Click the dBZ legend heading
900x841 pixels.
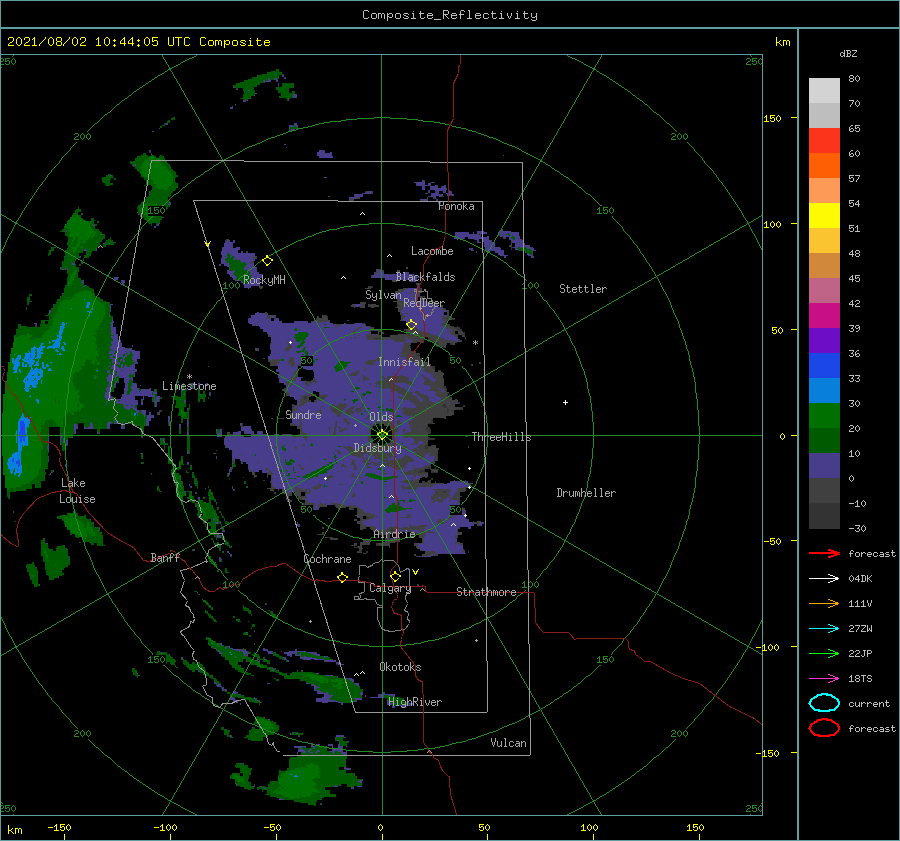coord(848,53)
